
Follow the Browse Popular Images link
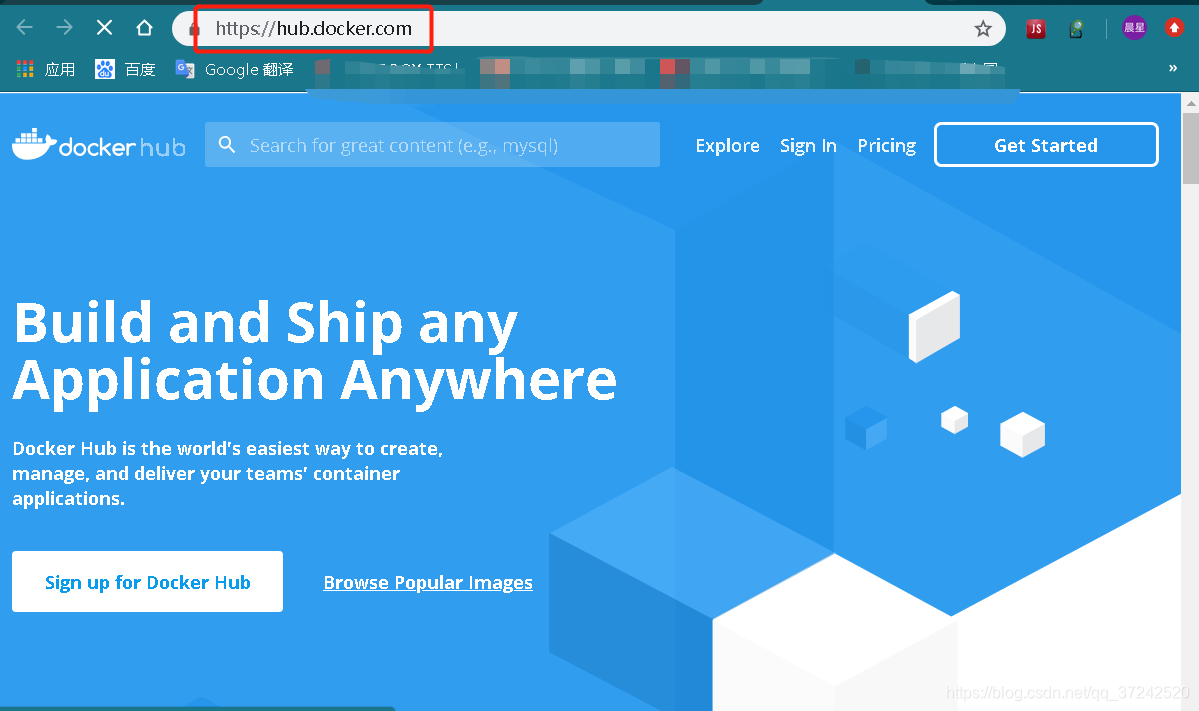[428, 583]
